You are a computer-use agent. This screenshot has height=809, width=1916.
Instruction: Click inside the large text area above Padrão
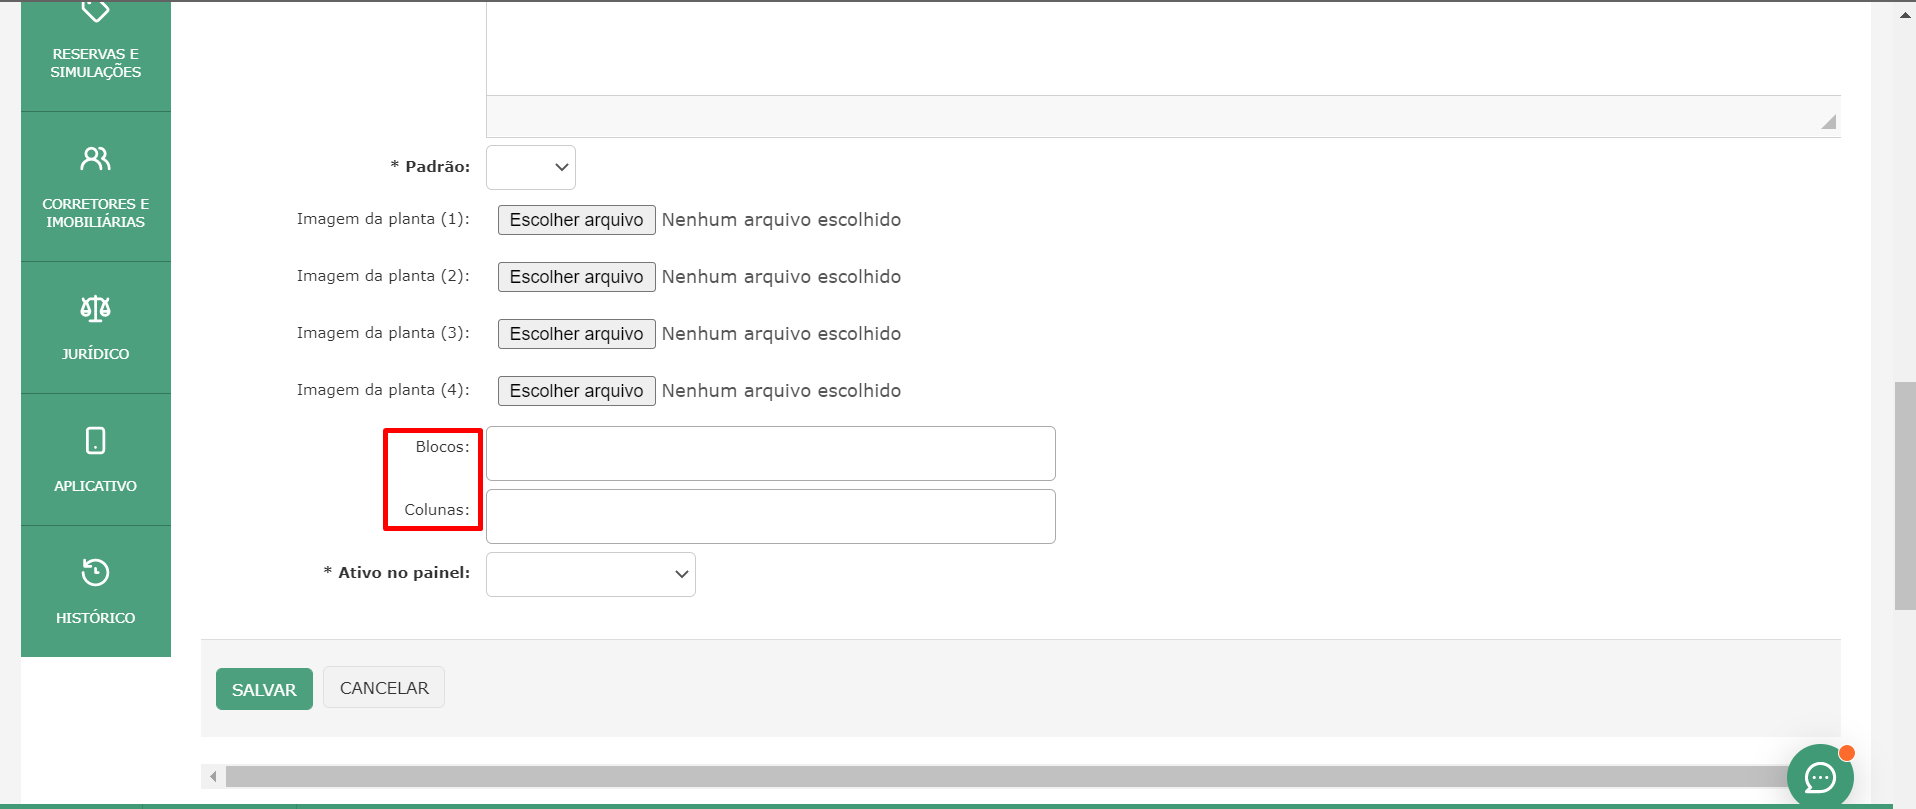click(x=1163, y=48)
